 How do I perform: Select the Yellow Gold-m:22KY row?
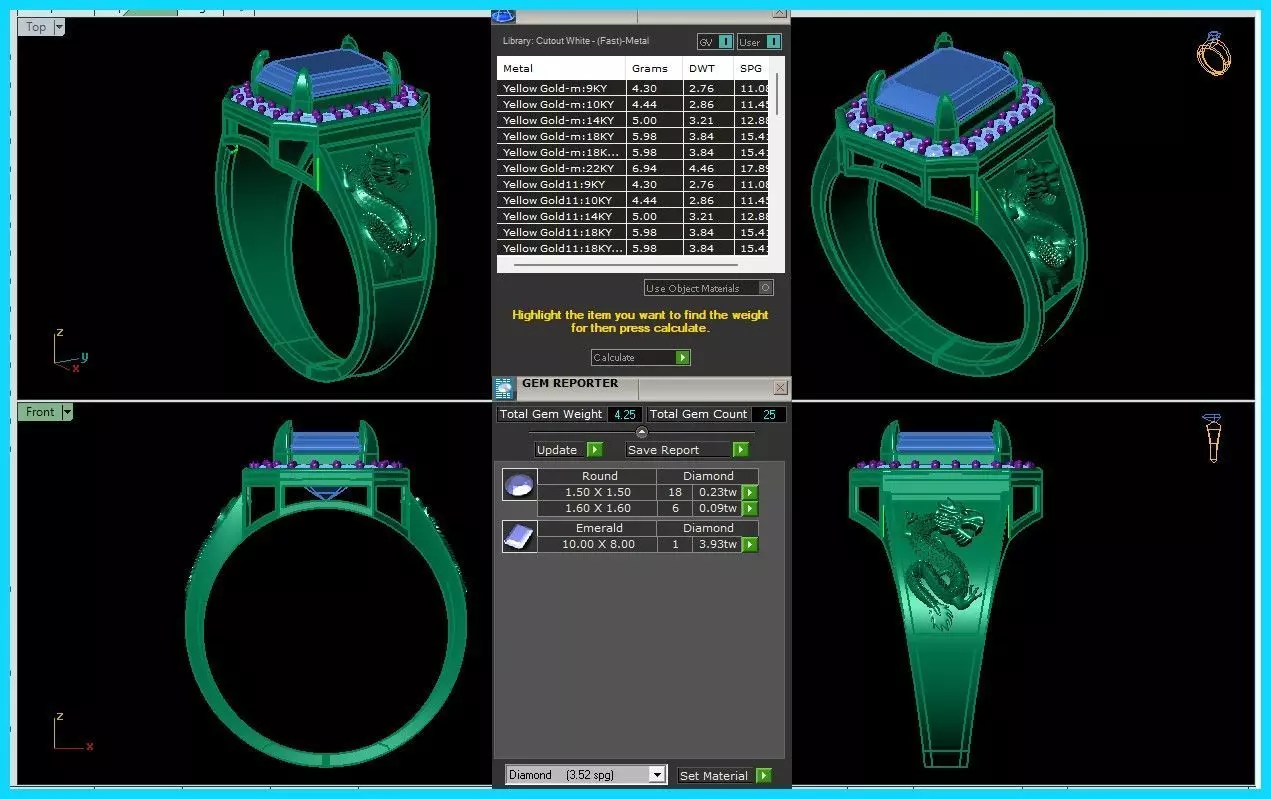633,168
